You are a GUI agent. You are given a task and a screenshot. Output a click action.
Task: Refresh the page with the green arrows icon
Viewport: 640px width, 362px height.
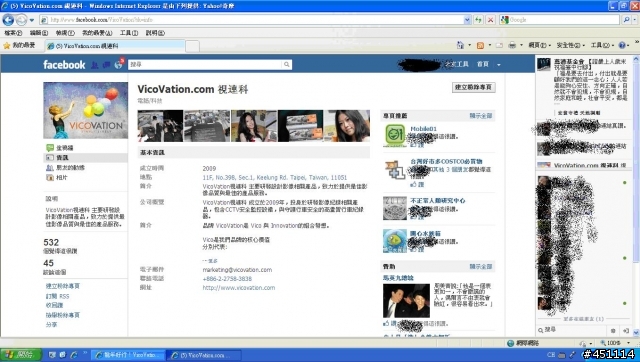click(x=478, y=20)
